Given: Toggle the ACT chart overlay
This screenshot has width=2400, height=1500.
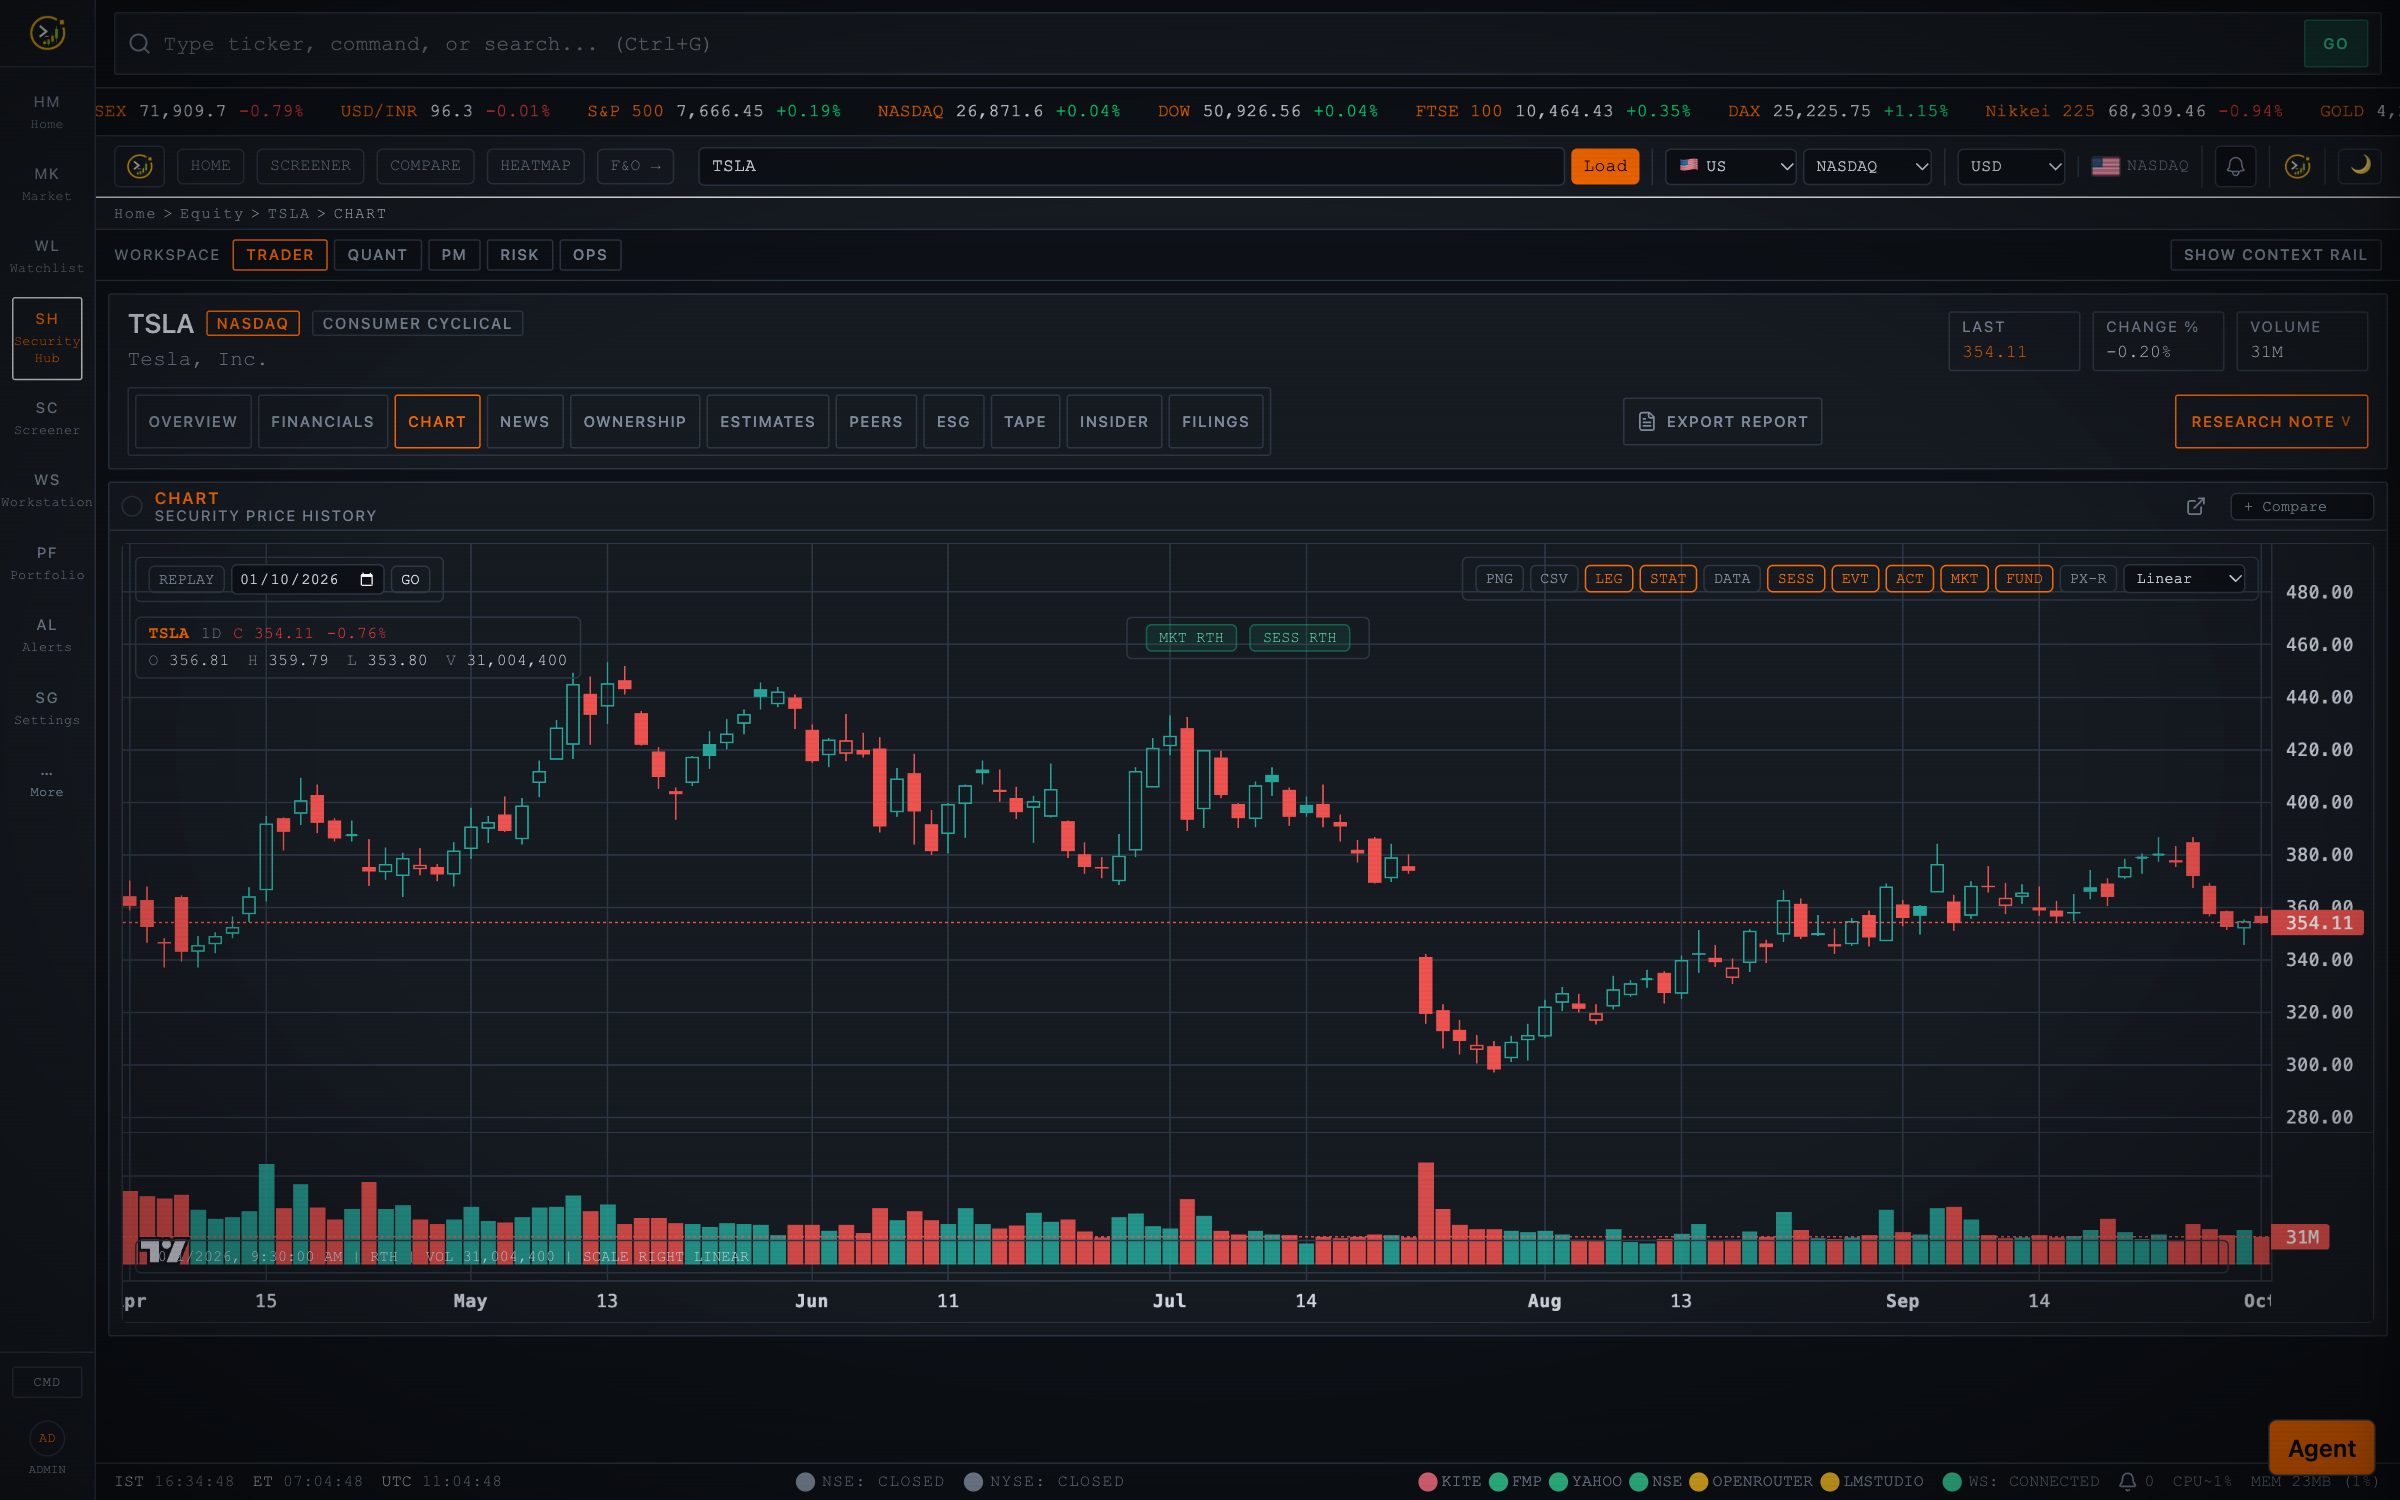Looking at the screenshot, I should (1909, 579).
